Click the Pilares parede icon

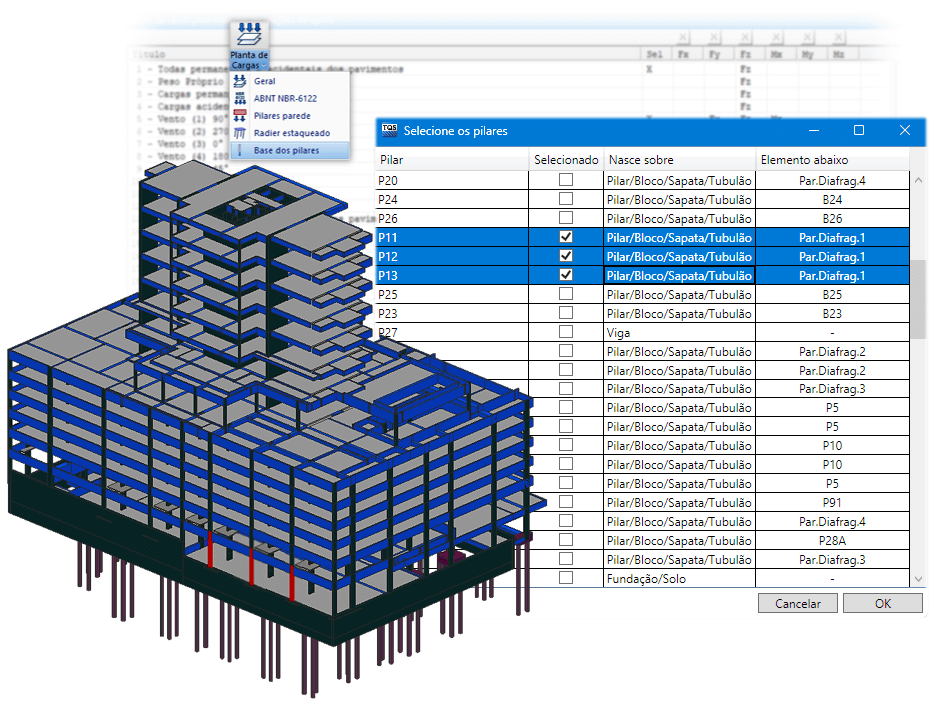click(x=240, y=116)
